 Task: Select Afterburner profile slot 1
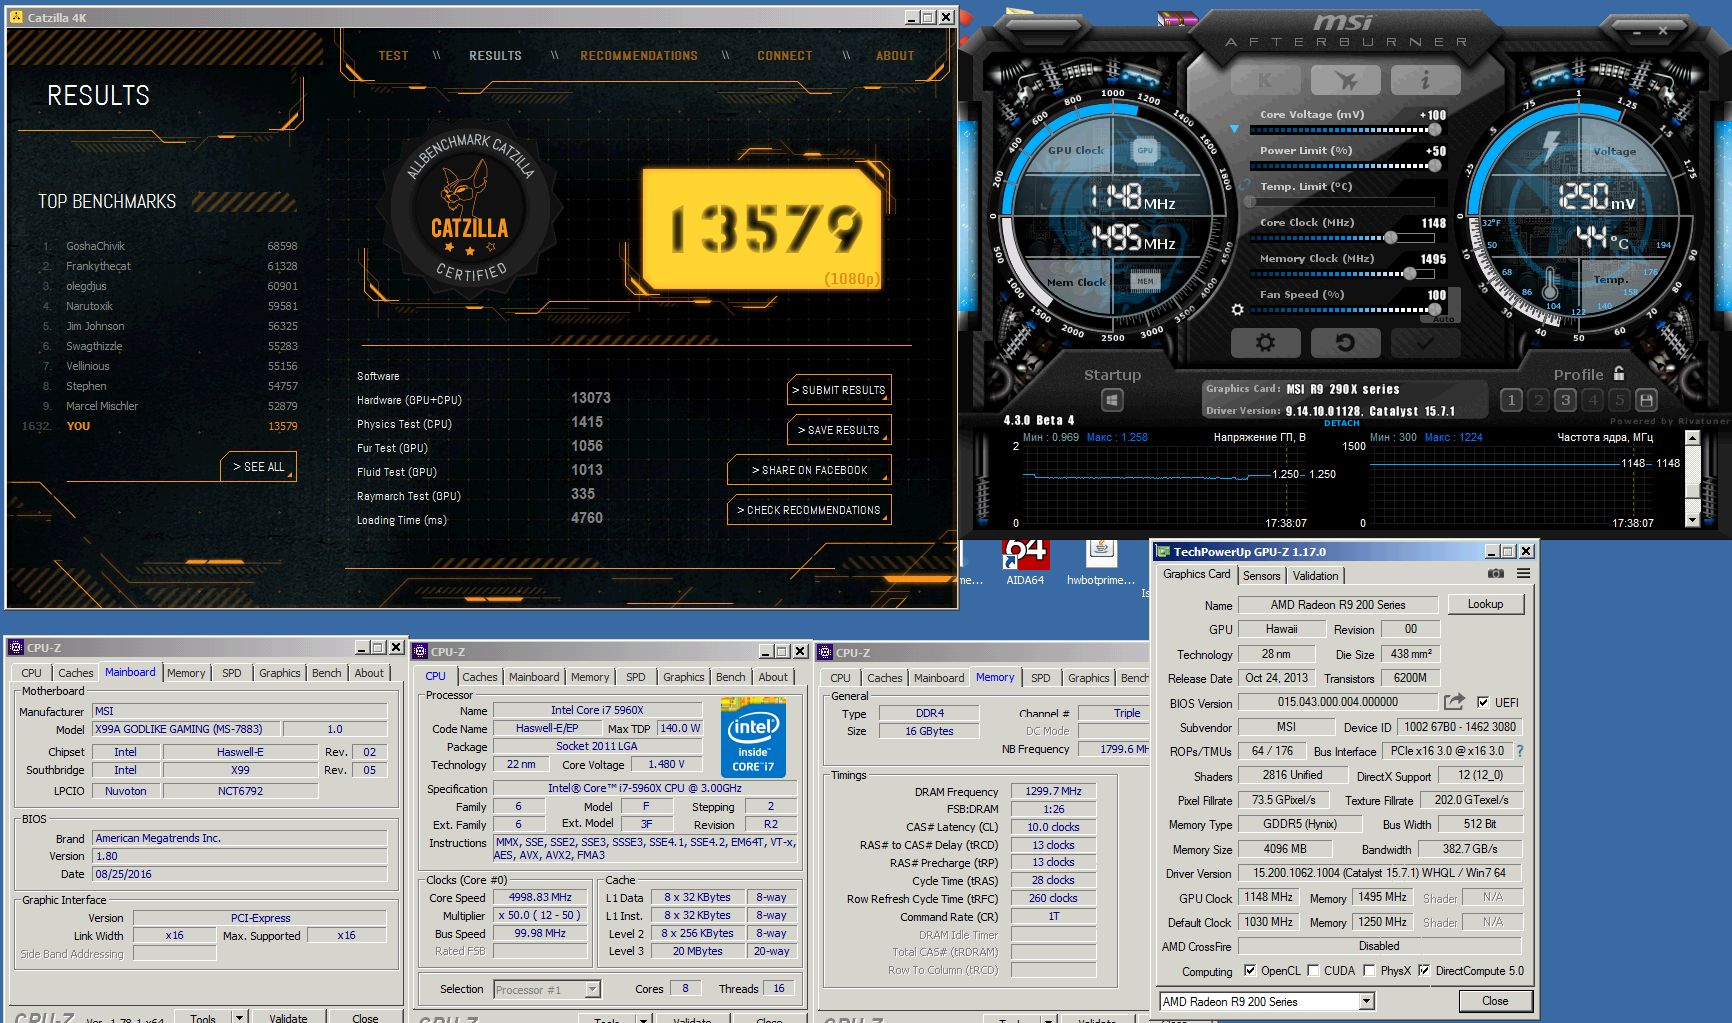tap(1511, 401)
